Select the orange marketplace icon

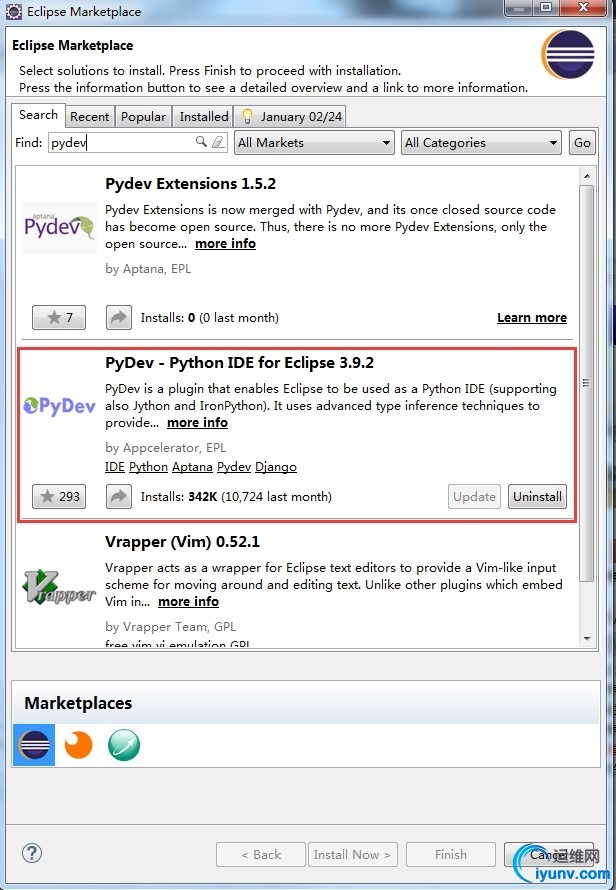click(x=78, y=745)
